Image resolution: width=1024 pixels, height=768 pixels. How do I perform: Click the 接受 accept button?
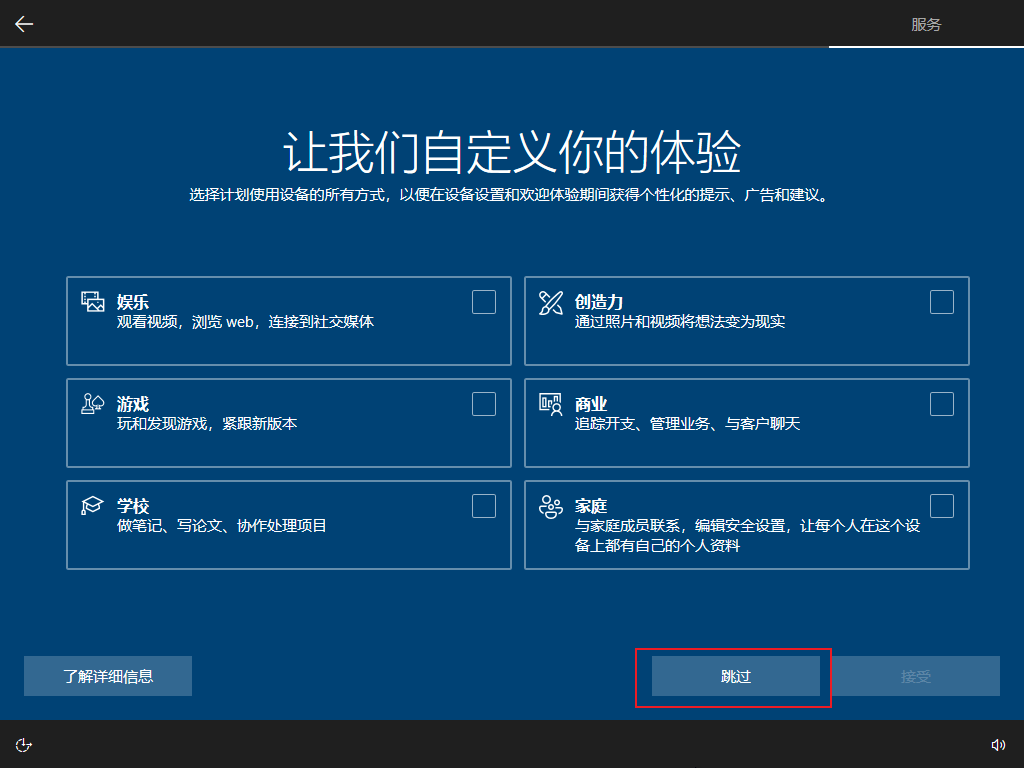pos(916,676)
